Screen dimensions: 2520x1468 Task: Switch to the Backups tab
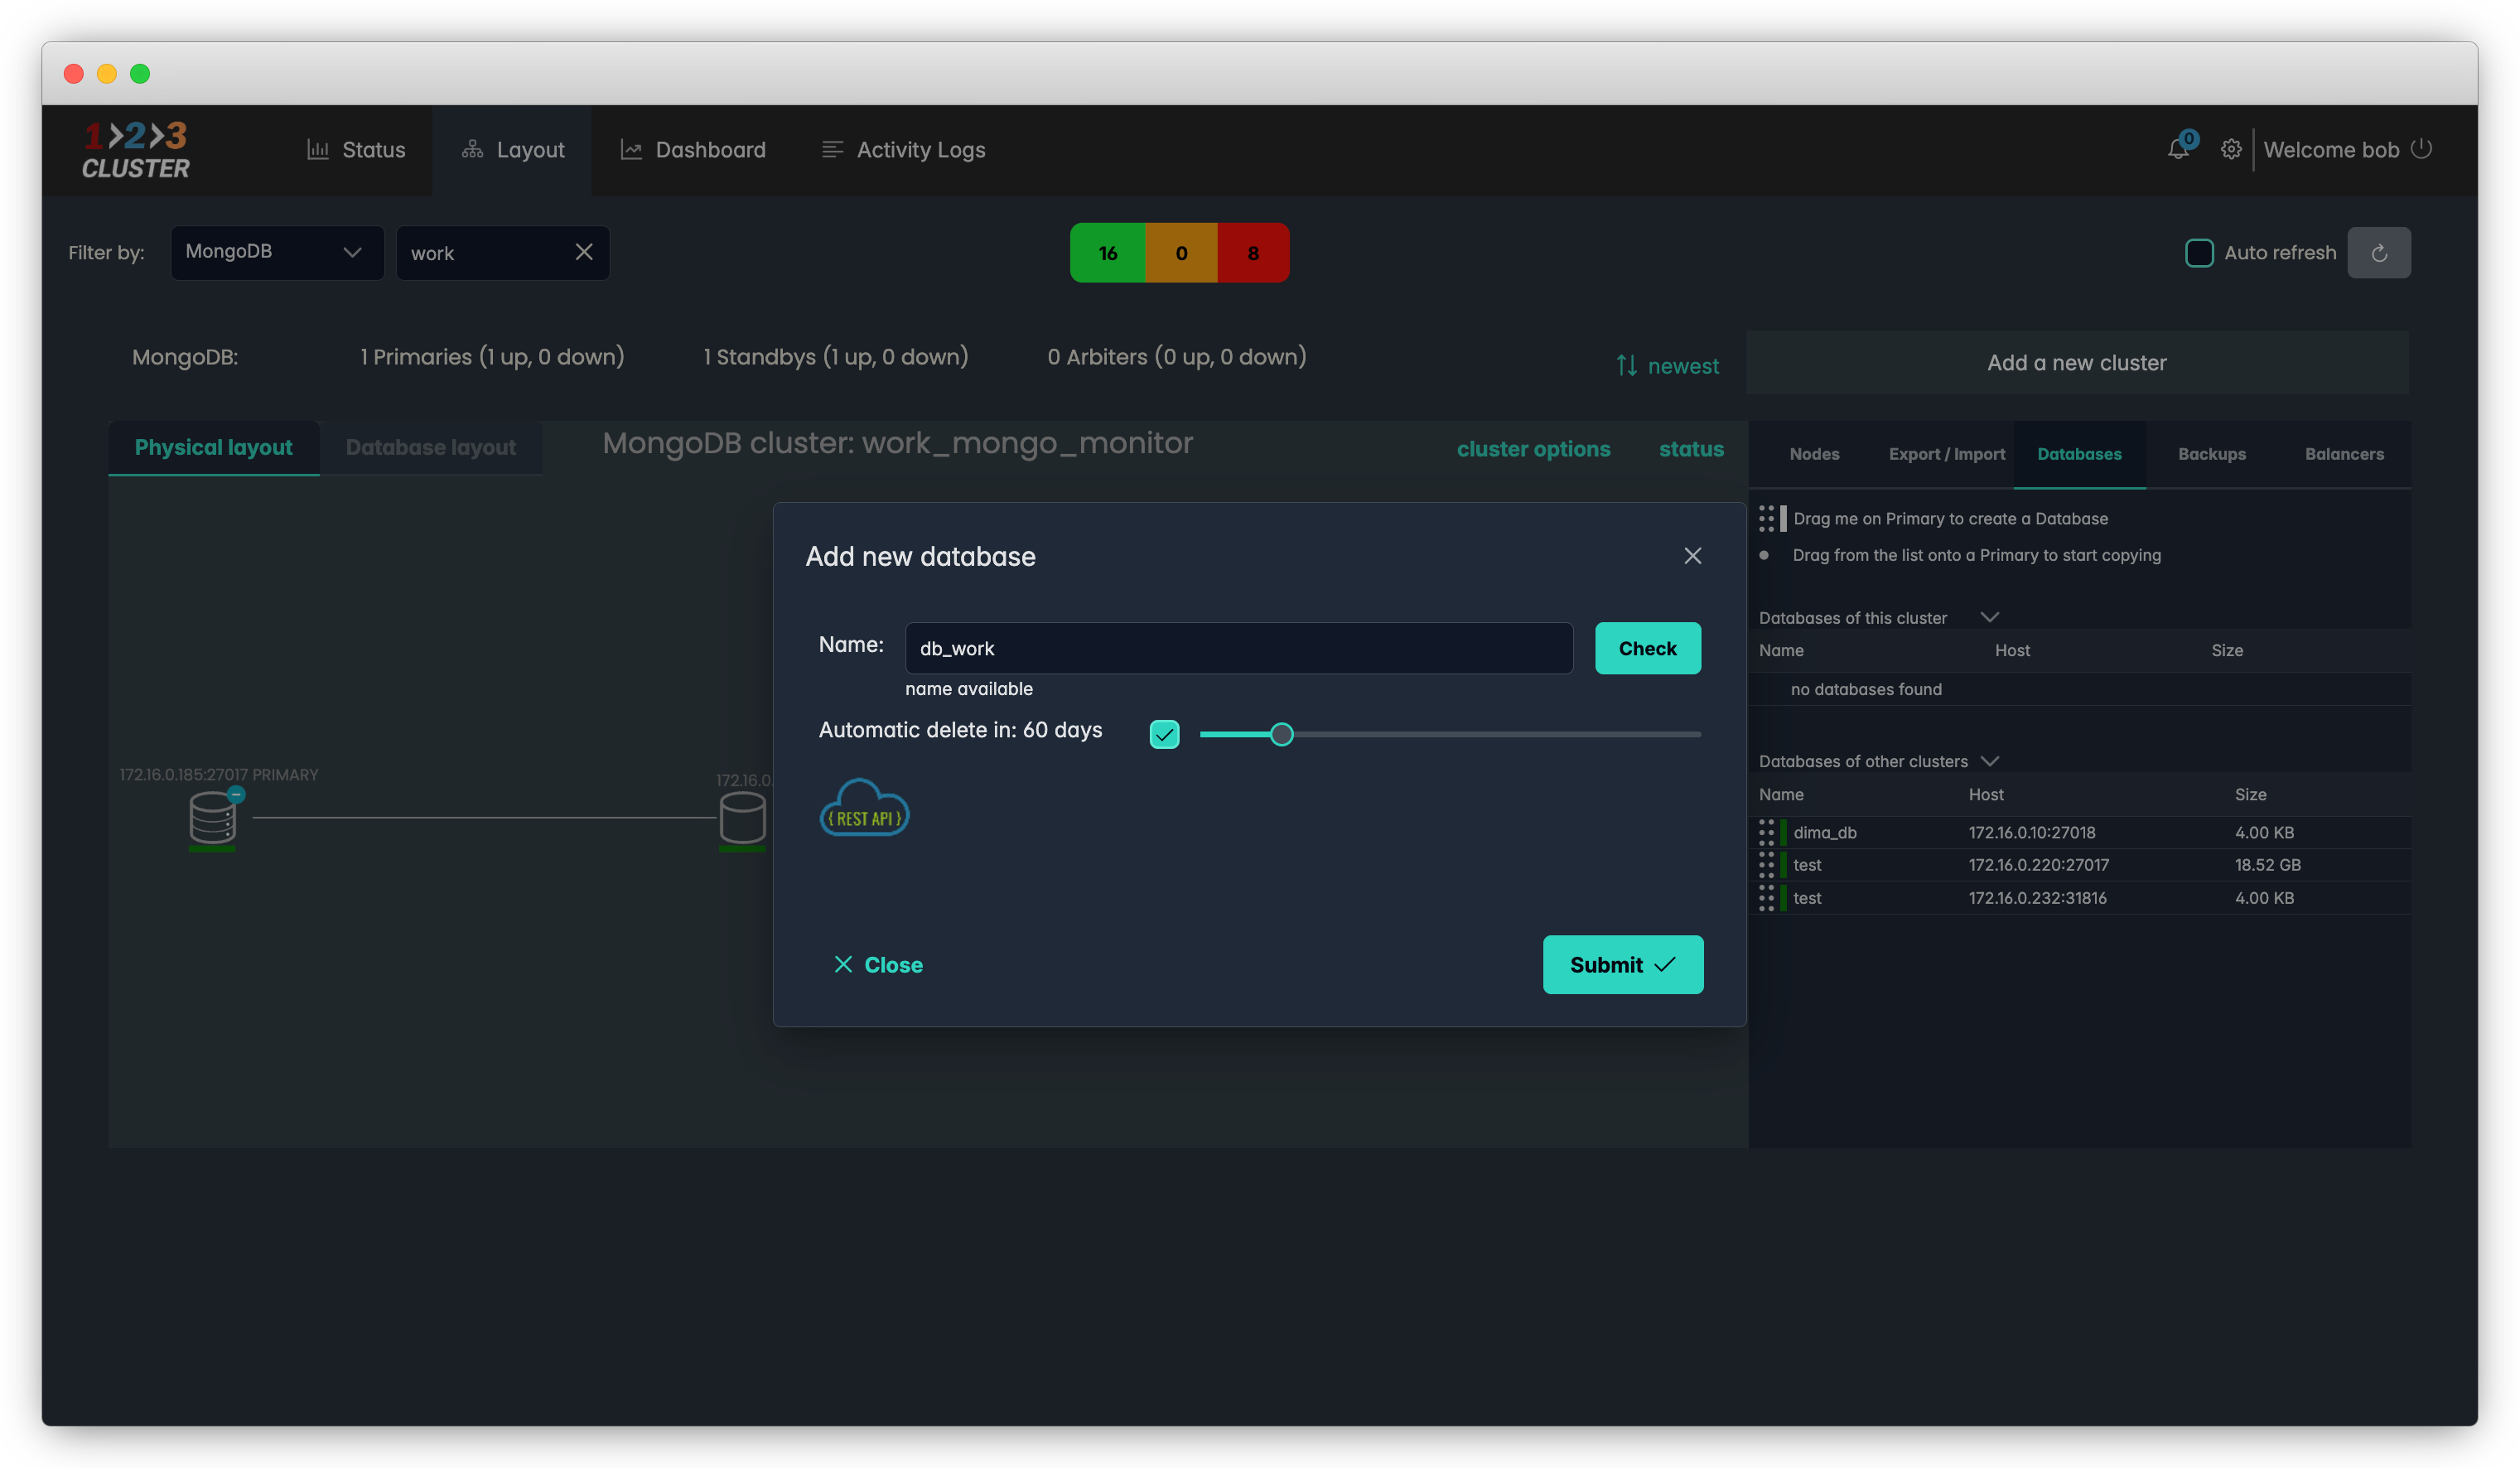pyautogui.click(x=2212, y=454)
